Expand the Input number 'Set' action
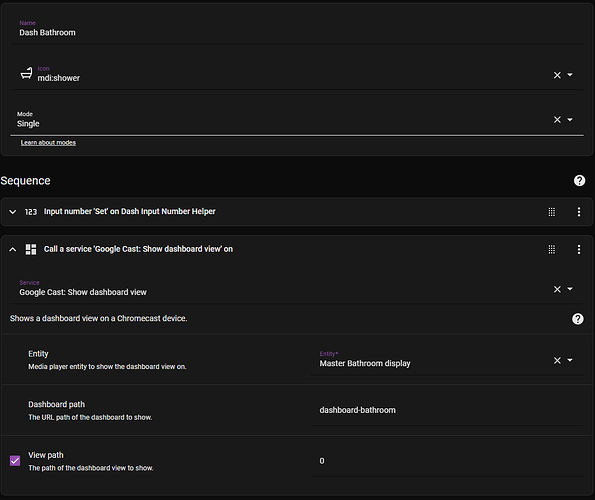 13,212
